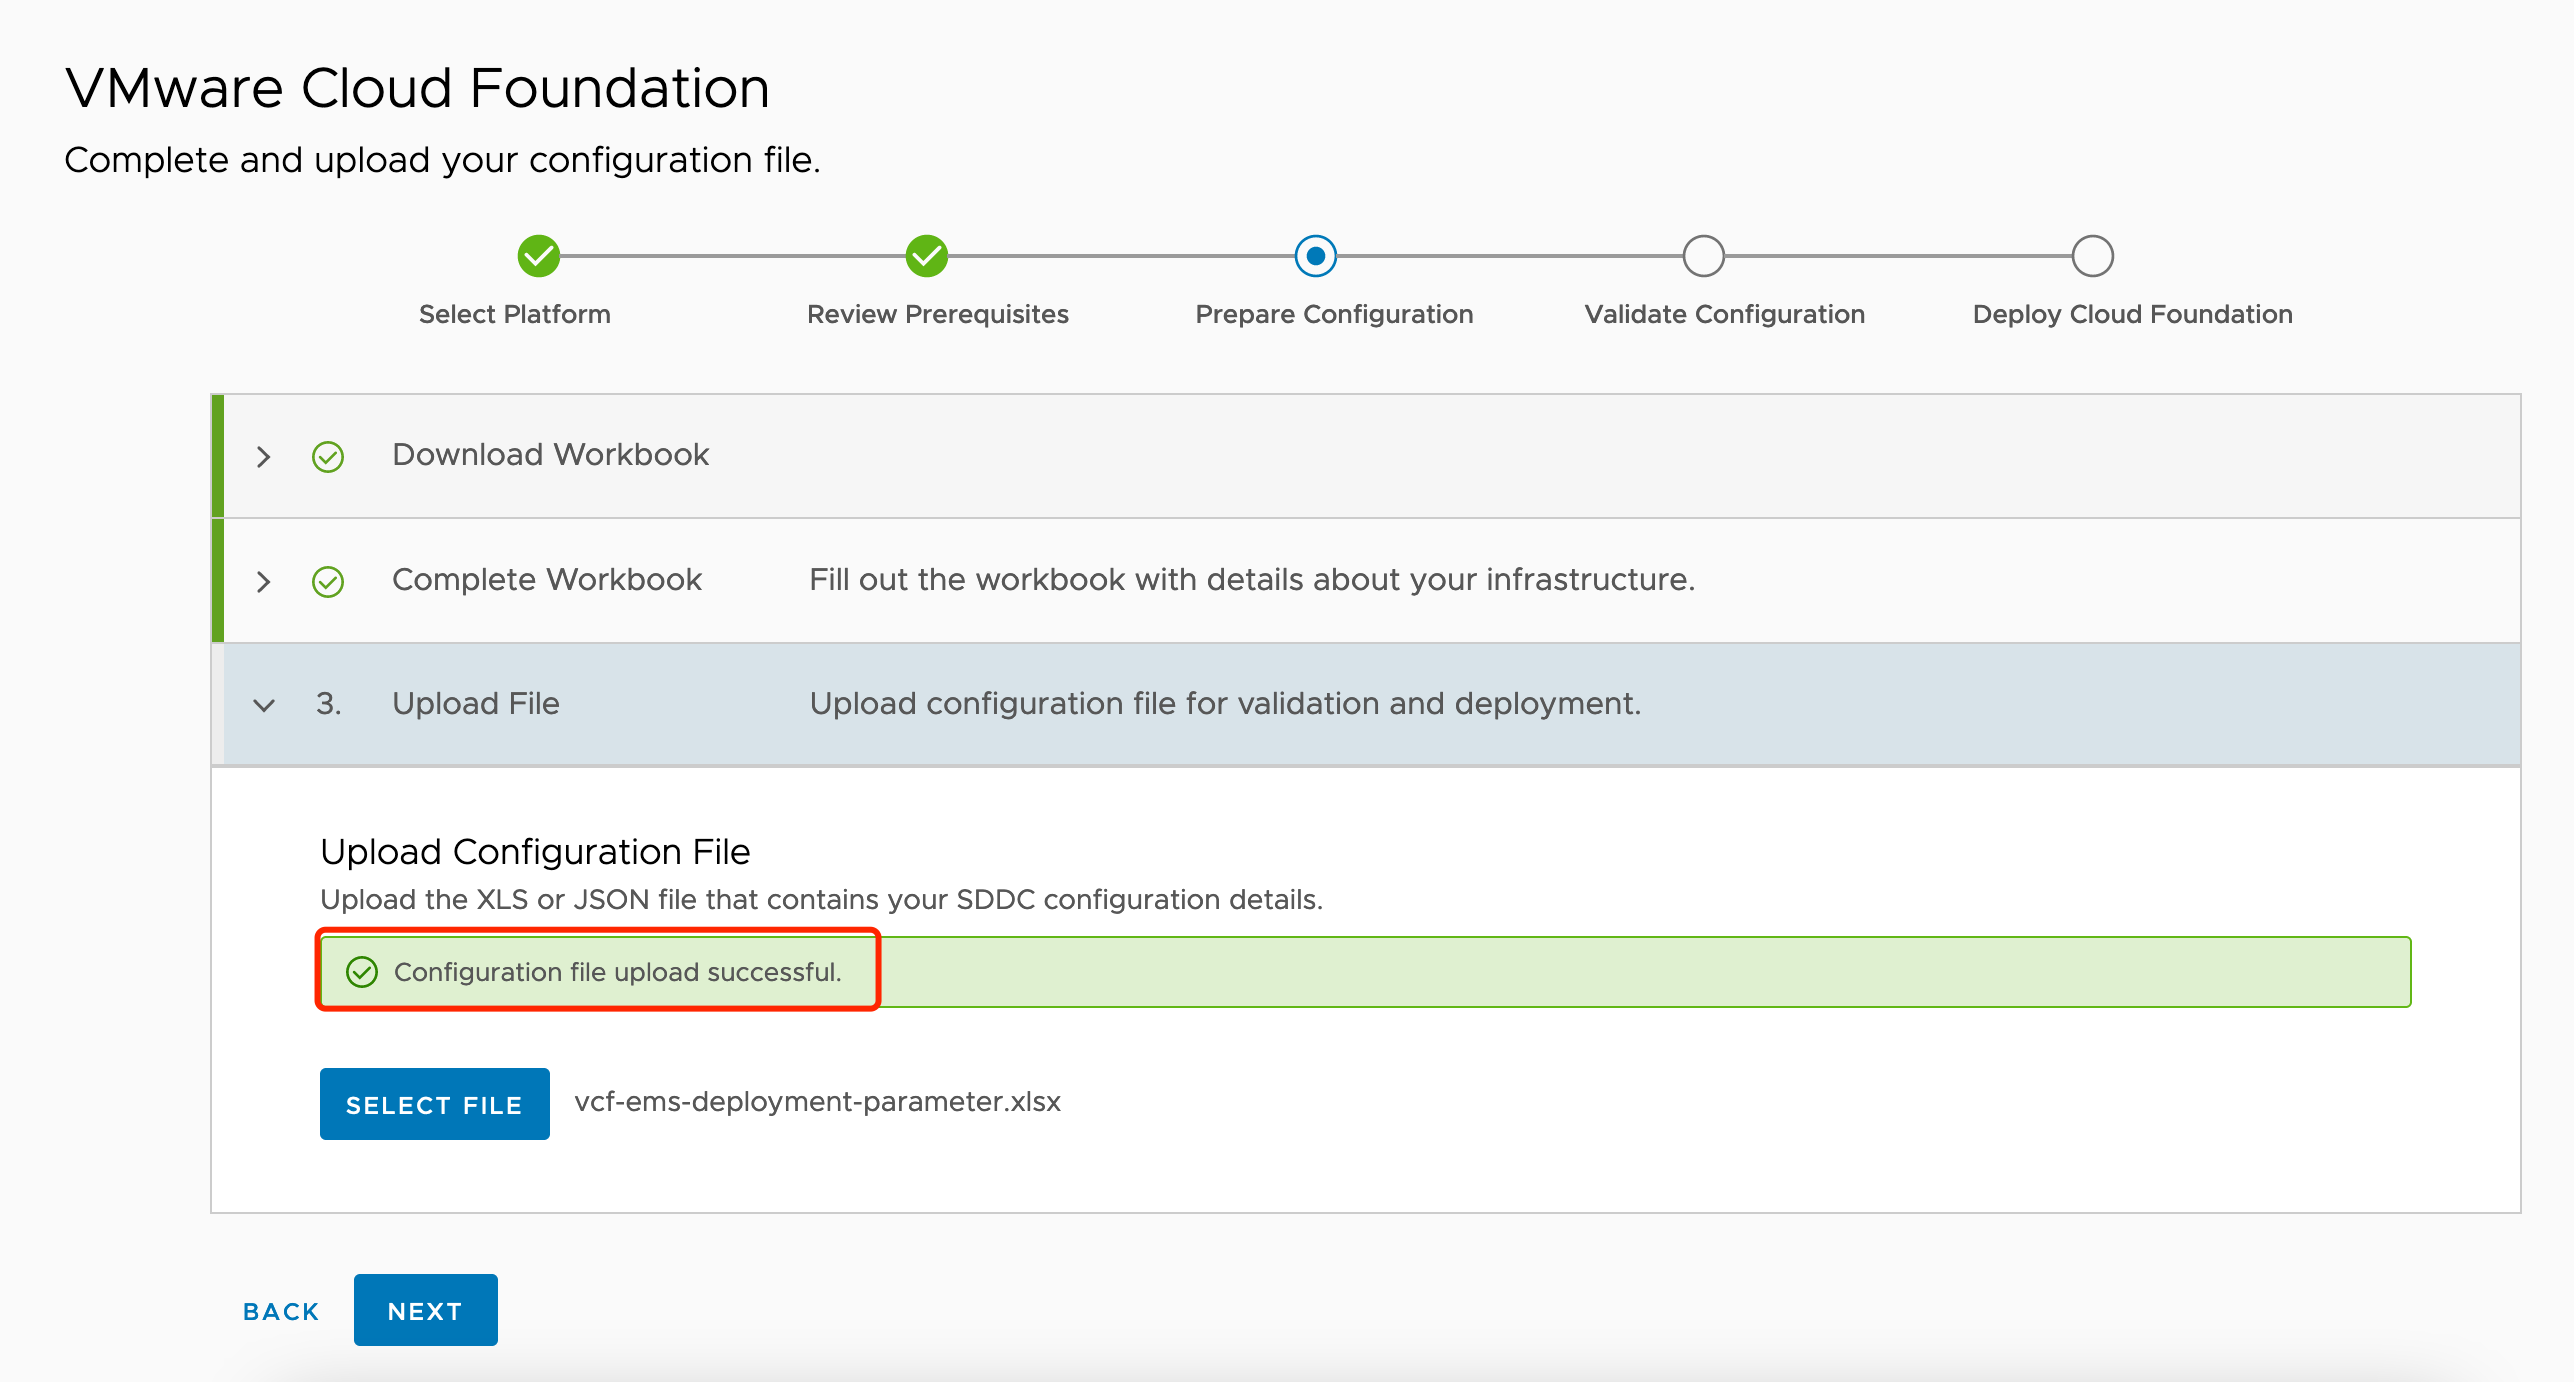The image size is (2574, 1382).
Task: Click the upload successful check icon
Action: click(x=362, y=972)
